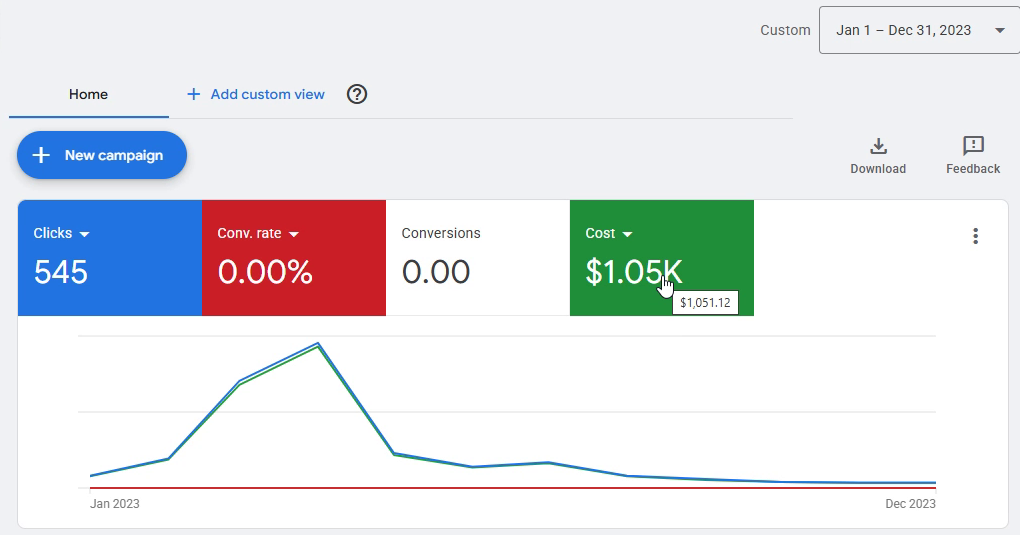Click the plus icon beside Add custom view

pos(193,94)
